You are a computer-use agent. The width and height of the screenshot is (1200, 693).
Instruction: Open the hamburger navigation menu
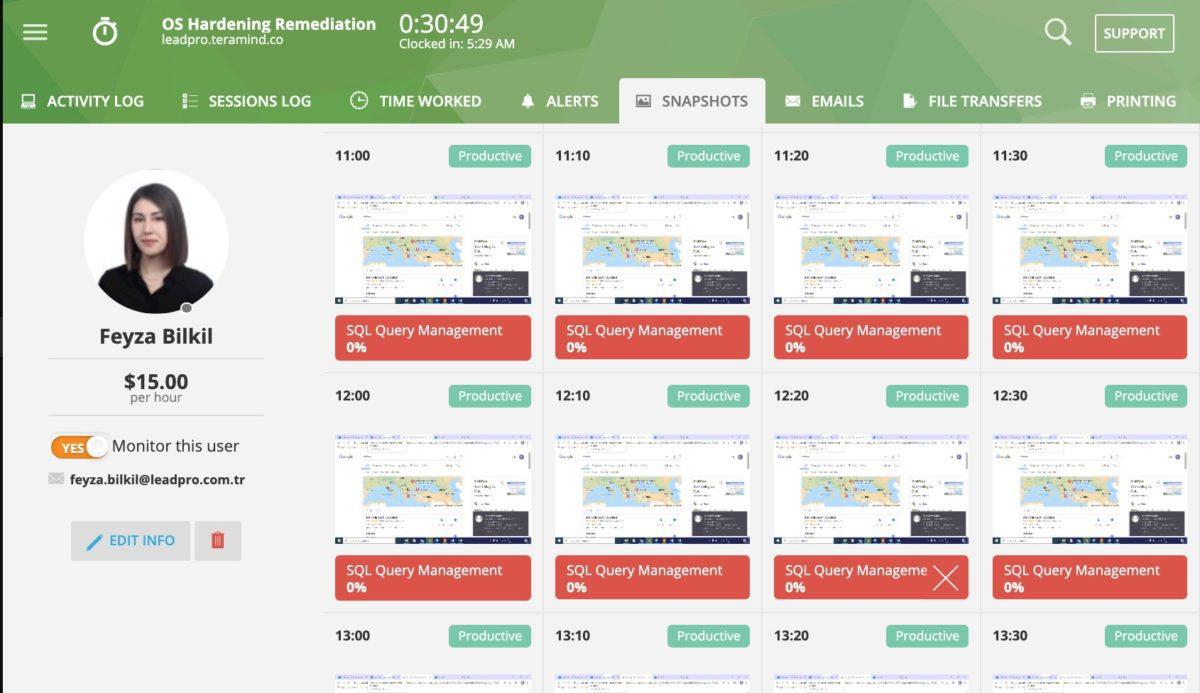point(35,32)
